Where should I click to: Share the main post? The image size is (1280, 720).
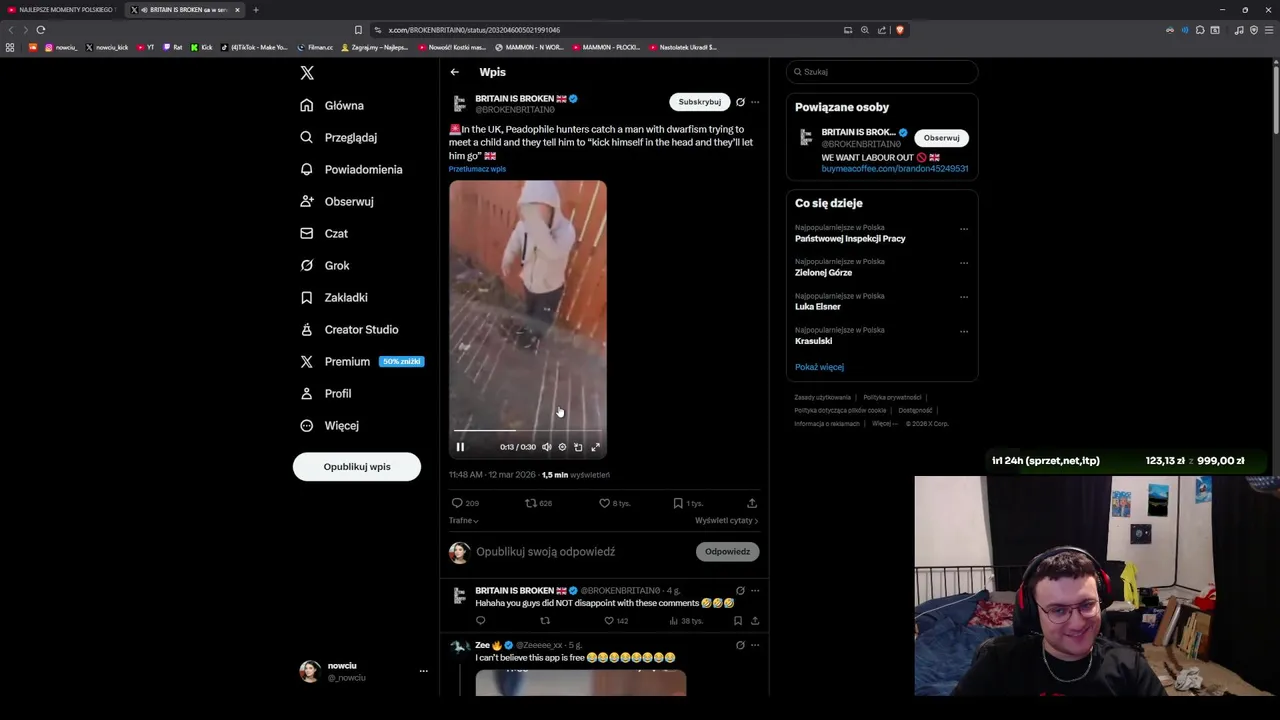(752, 503)
